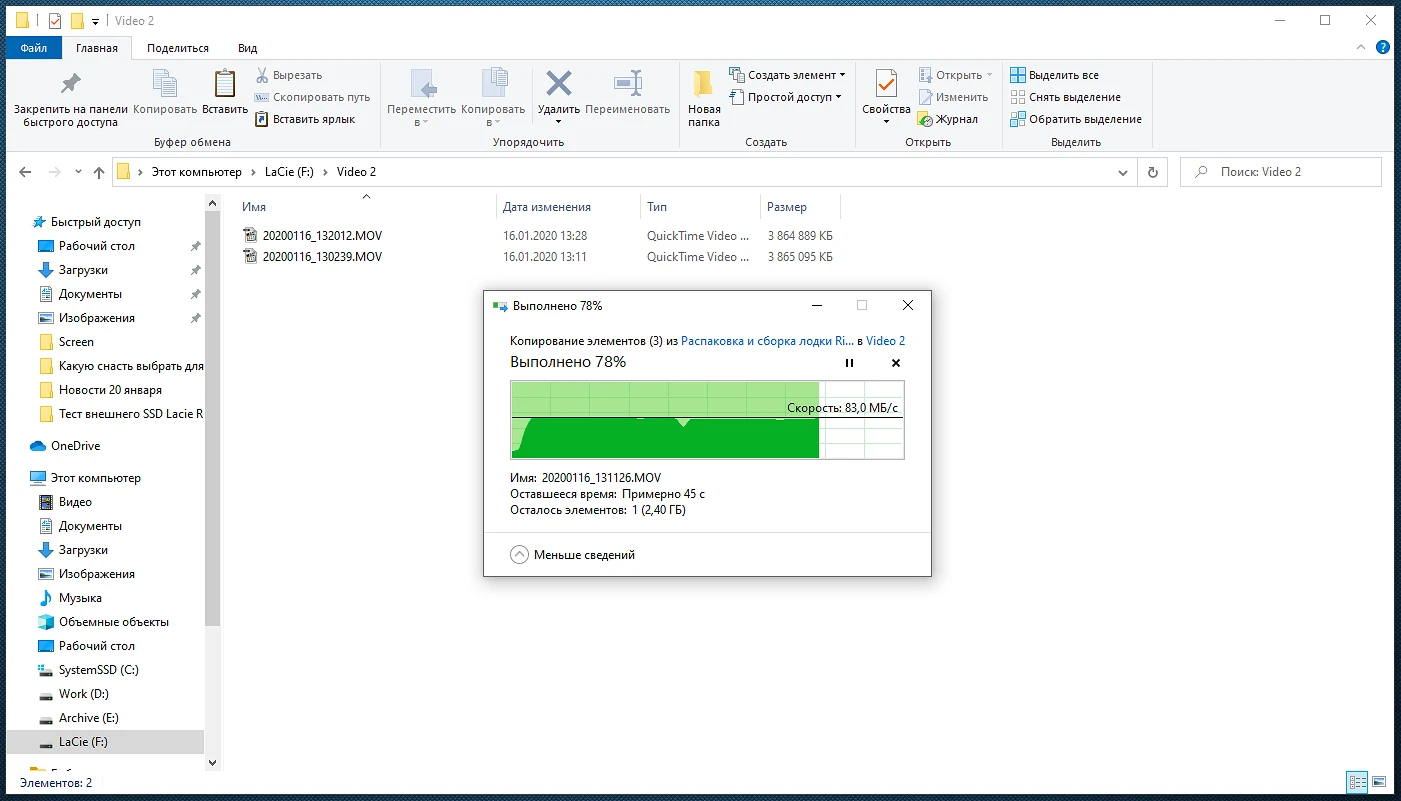The image size is (1401, 801).
Task: Refresh the folder with the refresh icon
Action: pos(1152,172)
